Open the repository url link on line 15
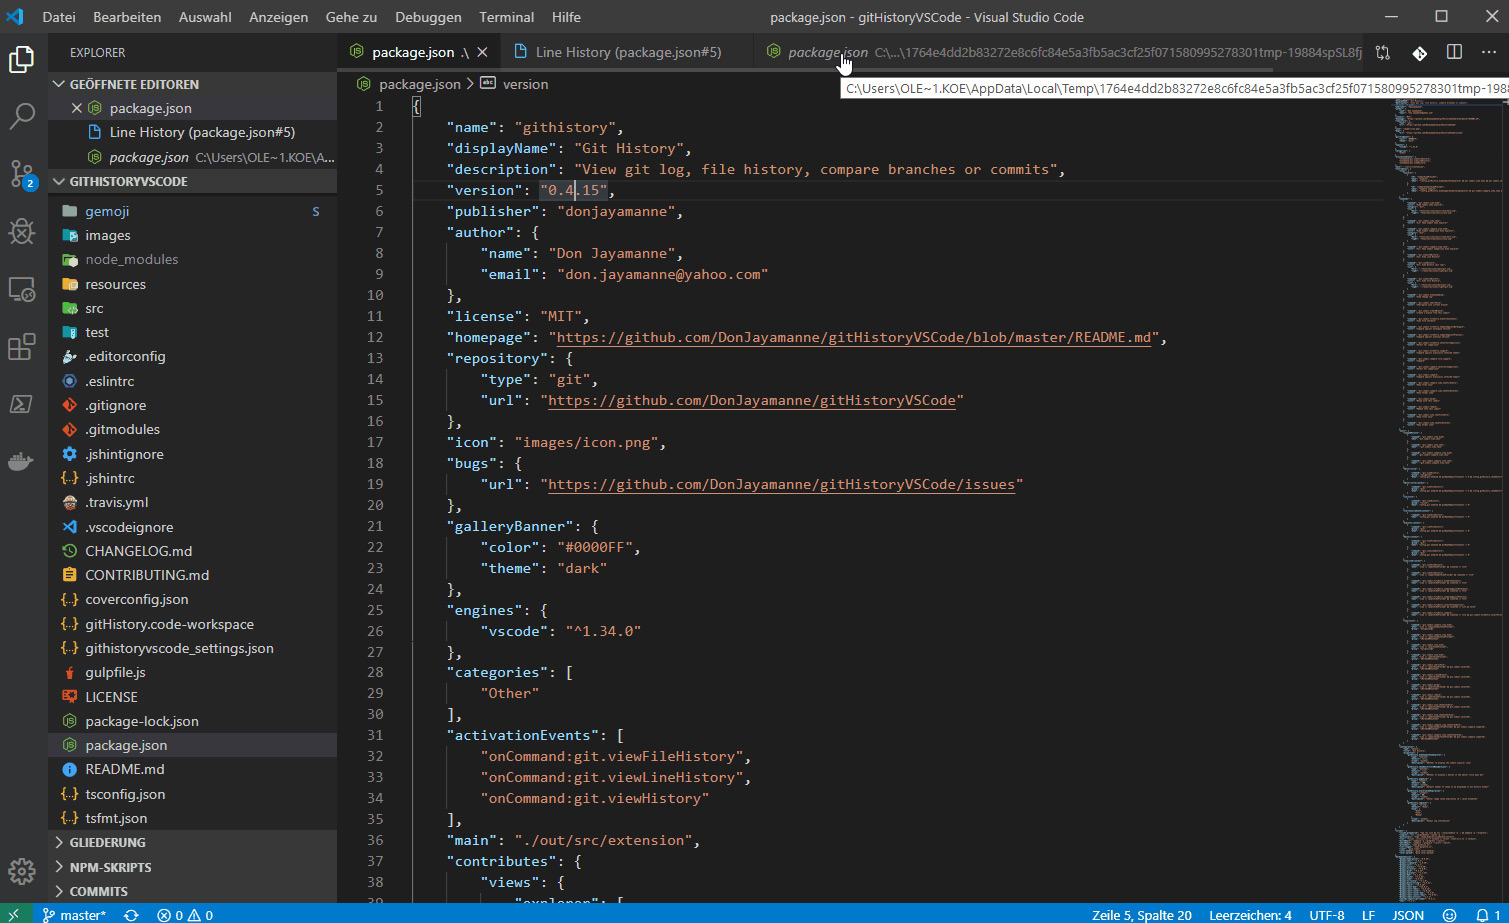The height and width of the screenshot is (923, 1509). 752,400
